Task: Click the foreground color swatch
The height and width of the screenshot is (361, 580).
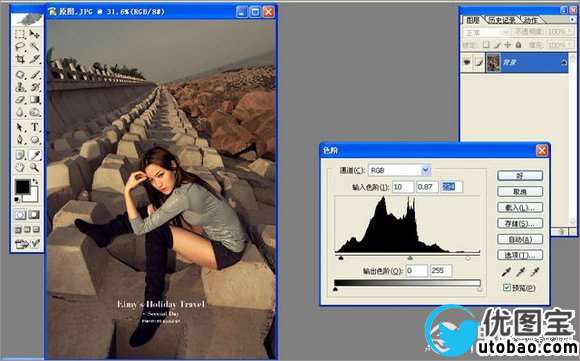Action: coord(22,187)
